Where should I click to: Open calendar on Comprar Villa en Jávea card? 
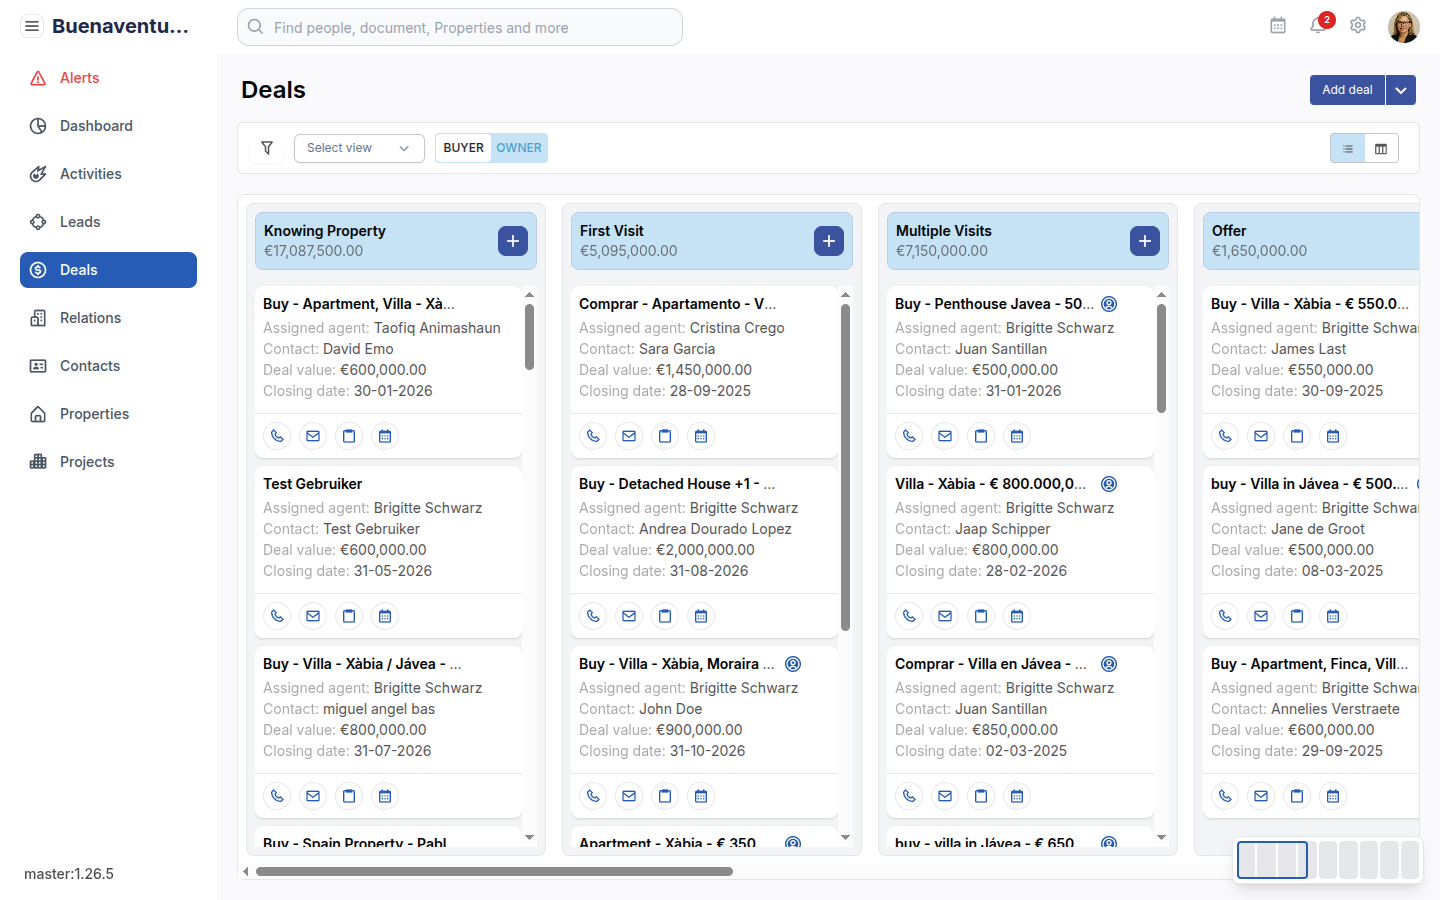(x=1017, y=796)
